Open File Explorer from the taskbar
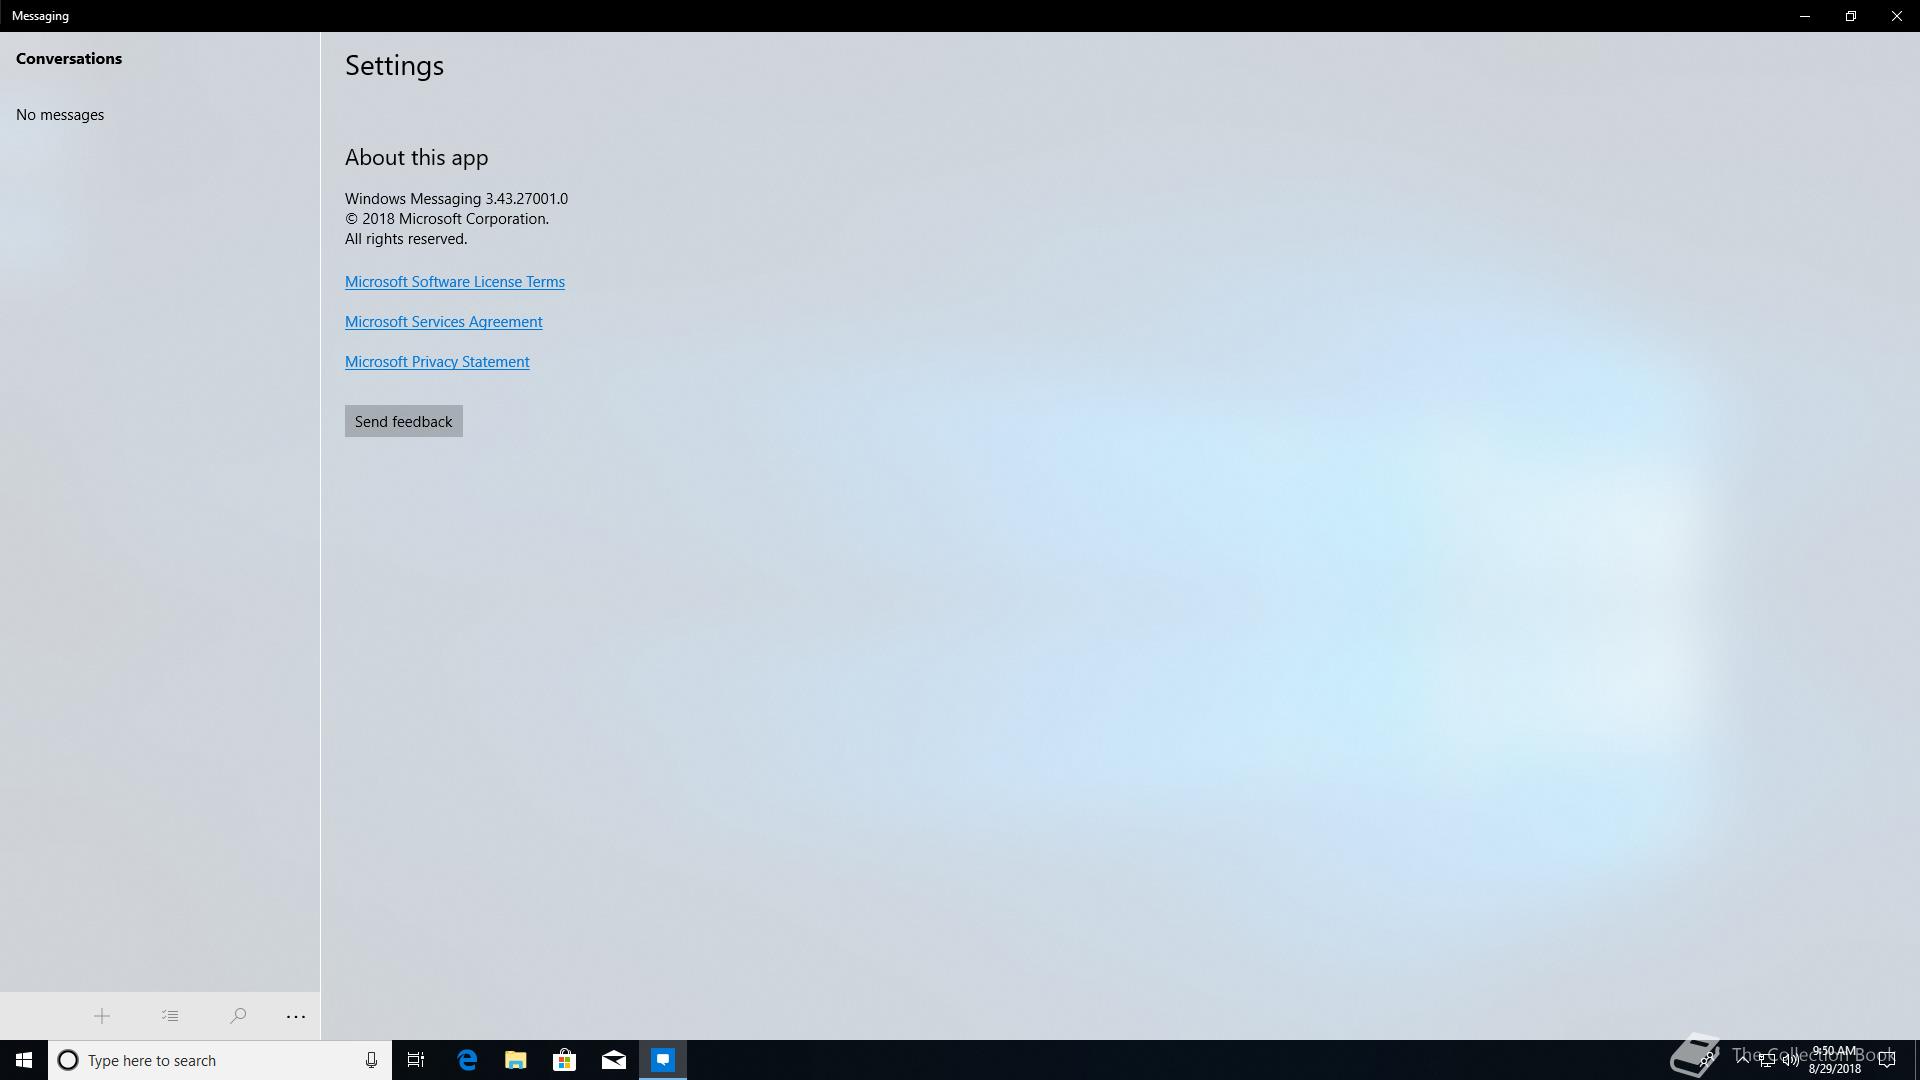The width and height of the screenshot is (1920, 1080). click(x=516, y=1060)
